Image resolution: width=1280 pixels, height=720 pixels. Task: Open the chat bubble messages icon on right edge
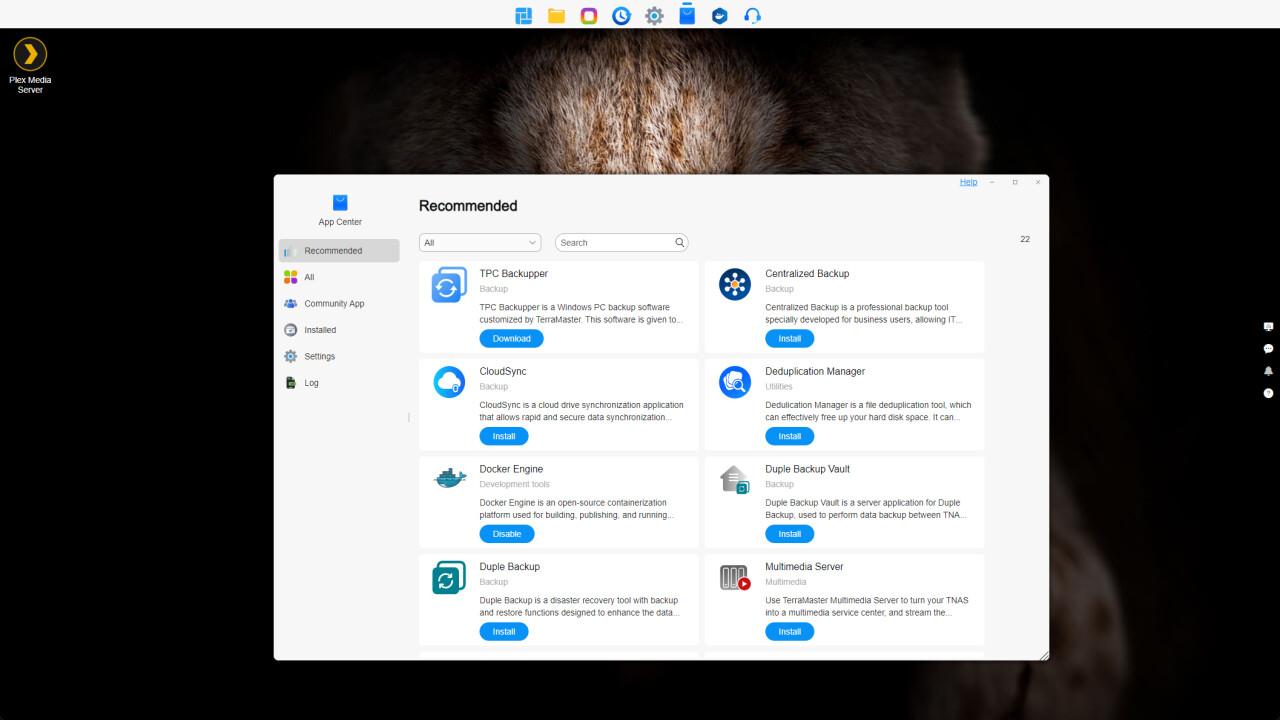pyautogui.click(x=1268, y=349)
